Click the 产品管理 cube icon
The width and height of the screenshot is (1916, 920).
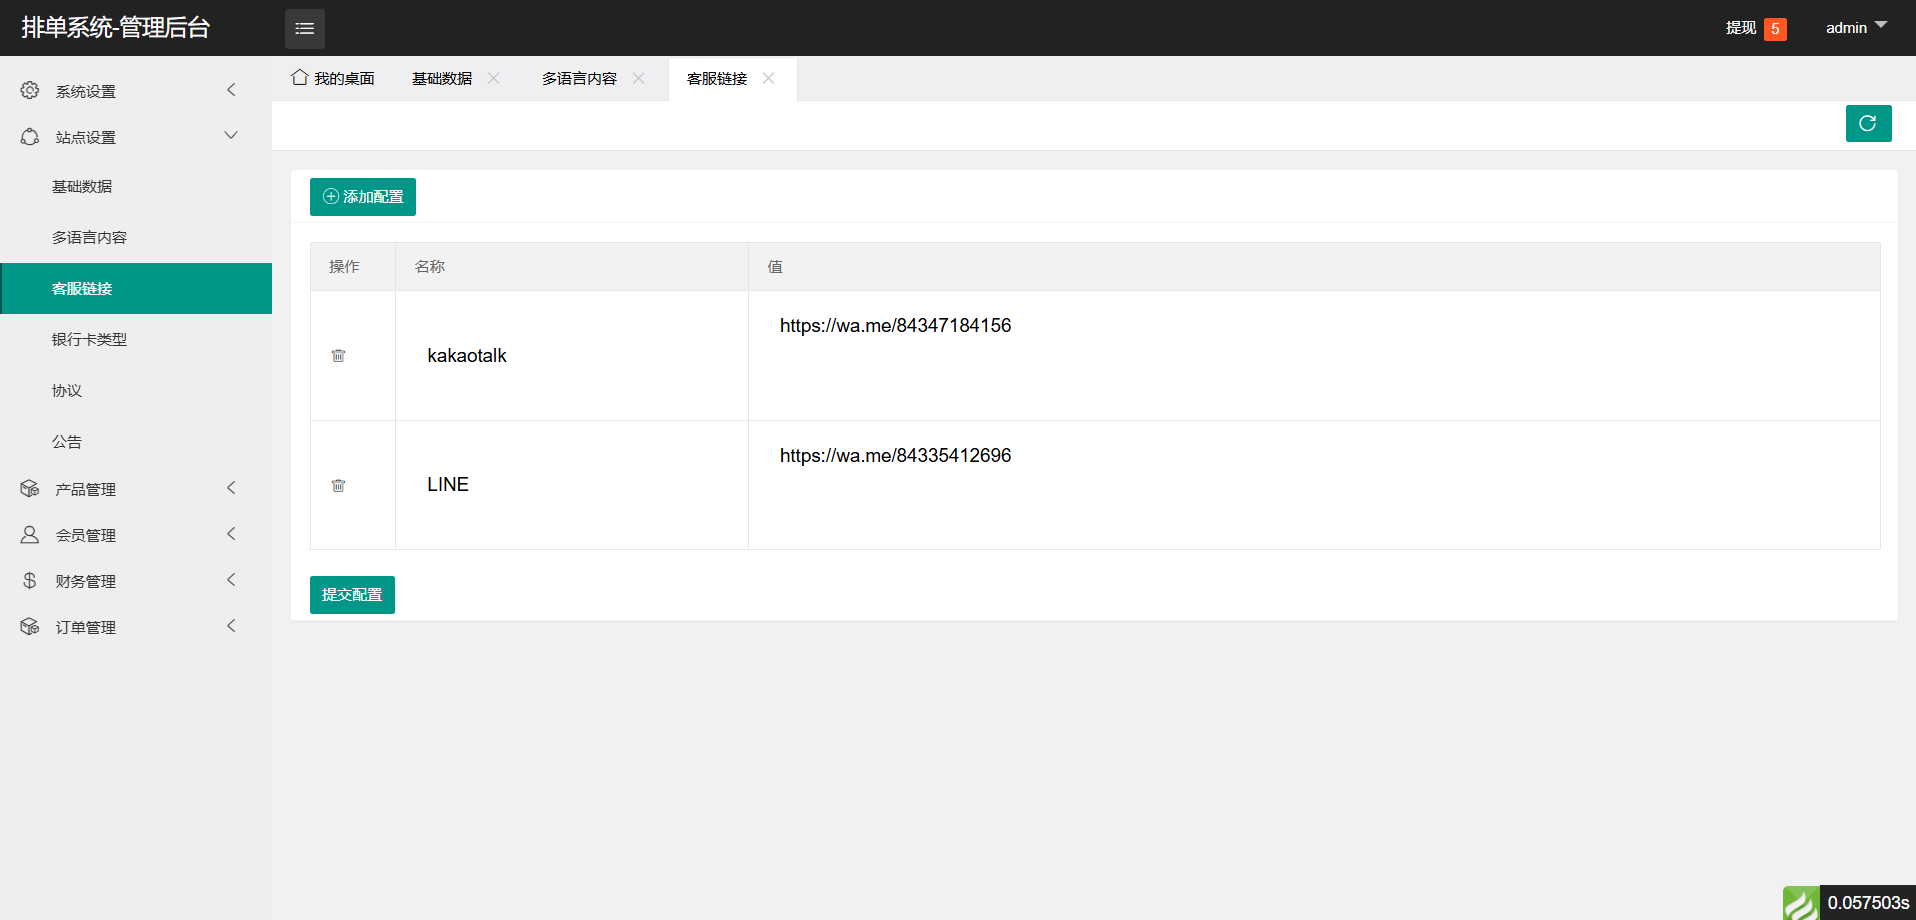tap(30, 488)
